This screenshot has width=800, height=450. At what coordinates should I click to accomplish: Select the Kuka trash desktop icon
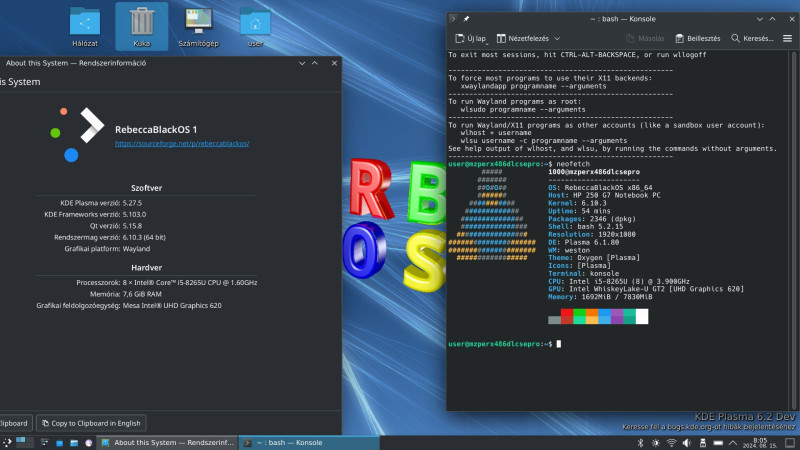tap(142, 27)
